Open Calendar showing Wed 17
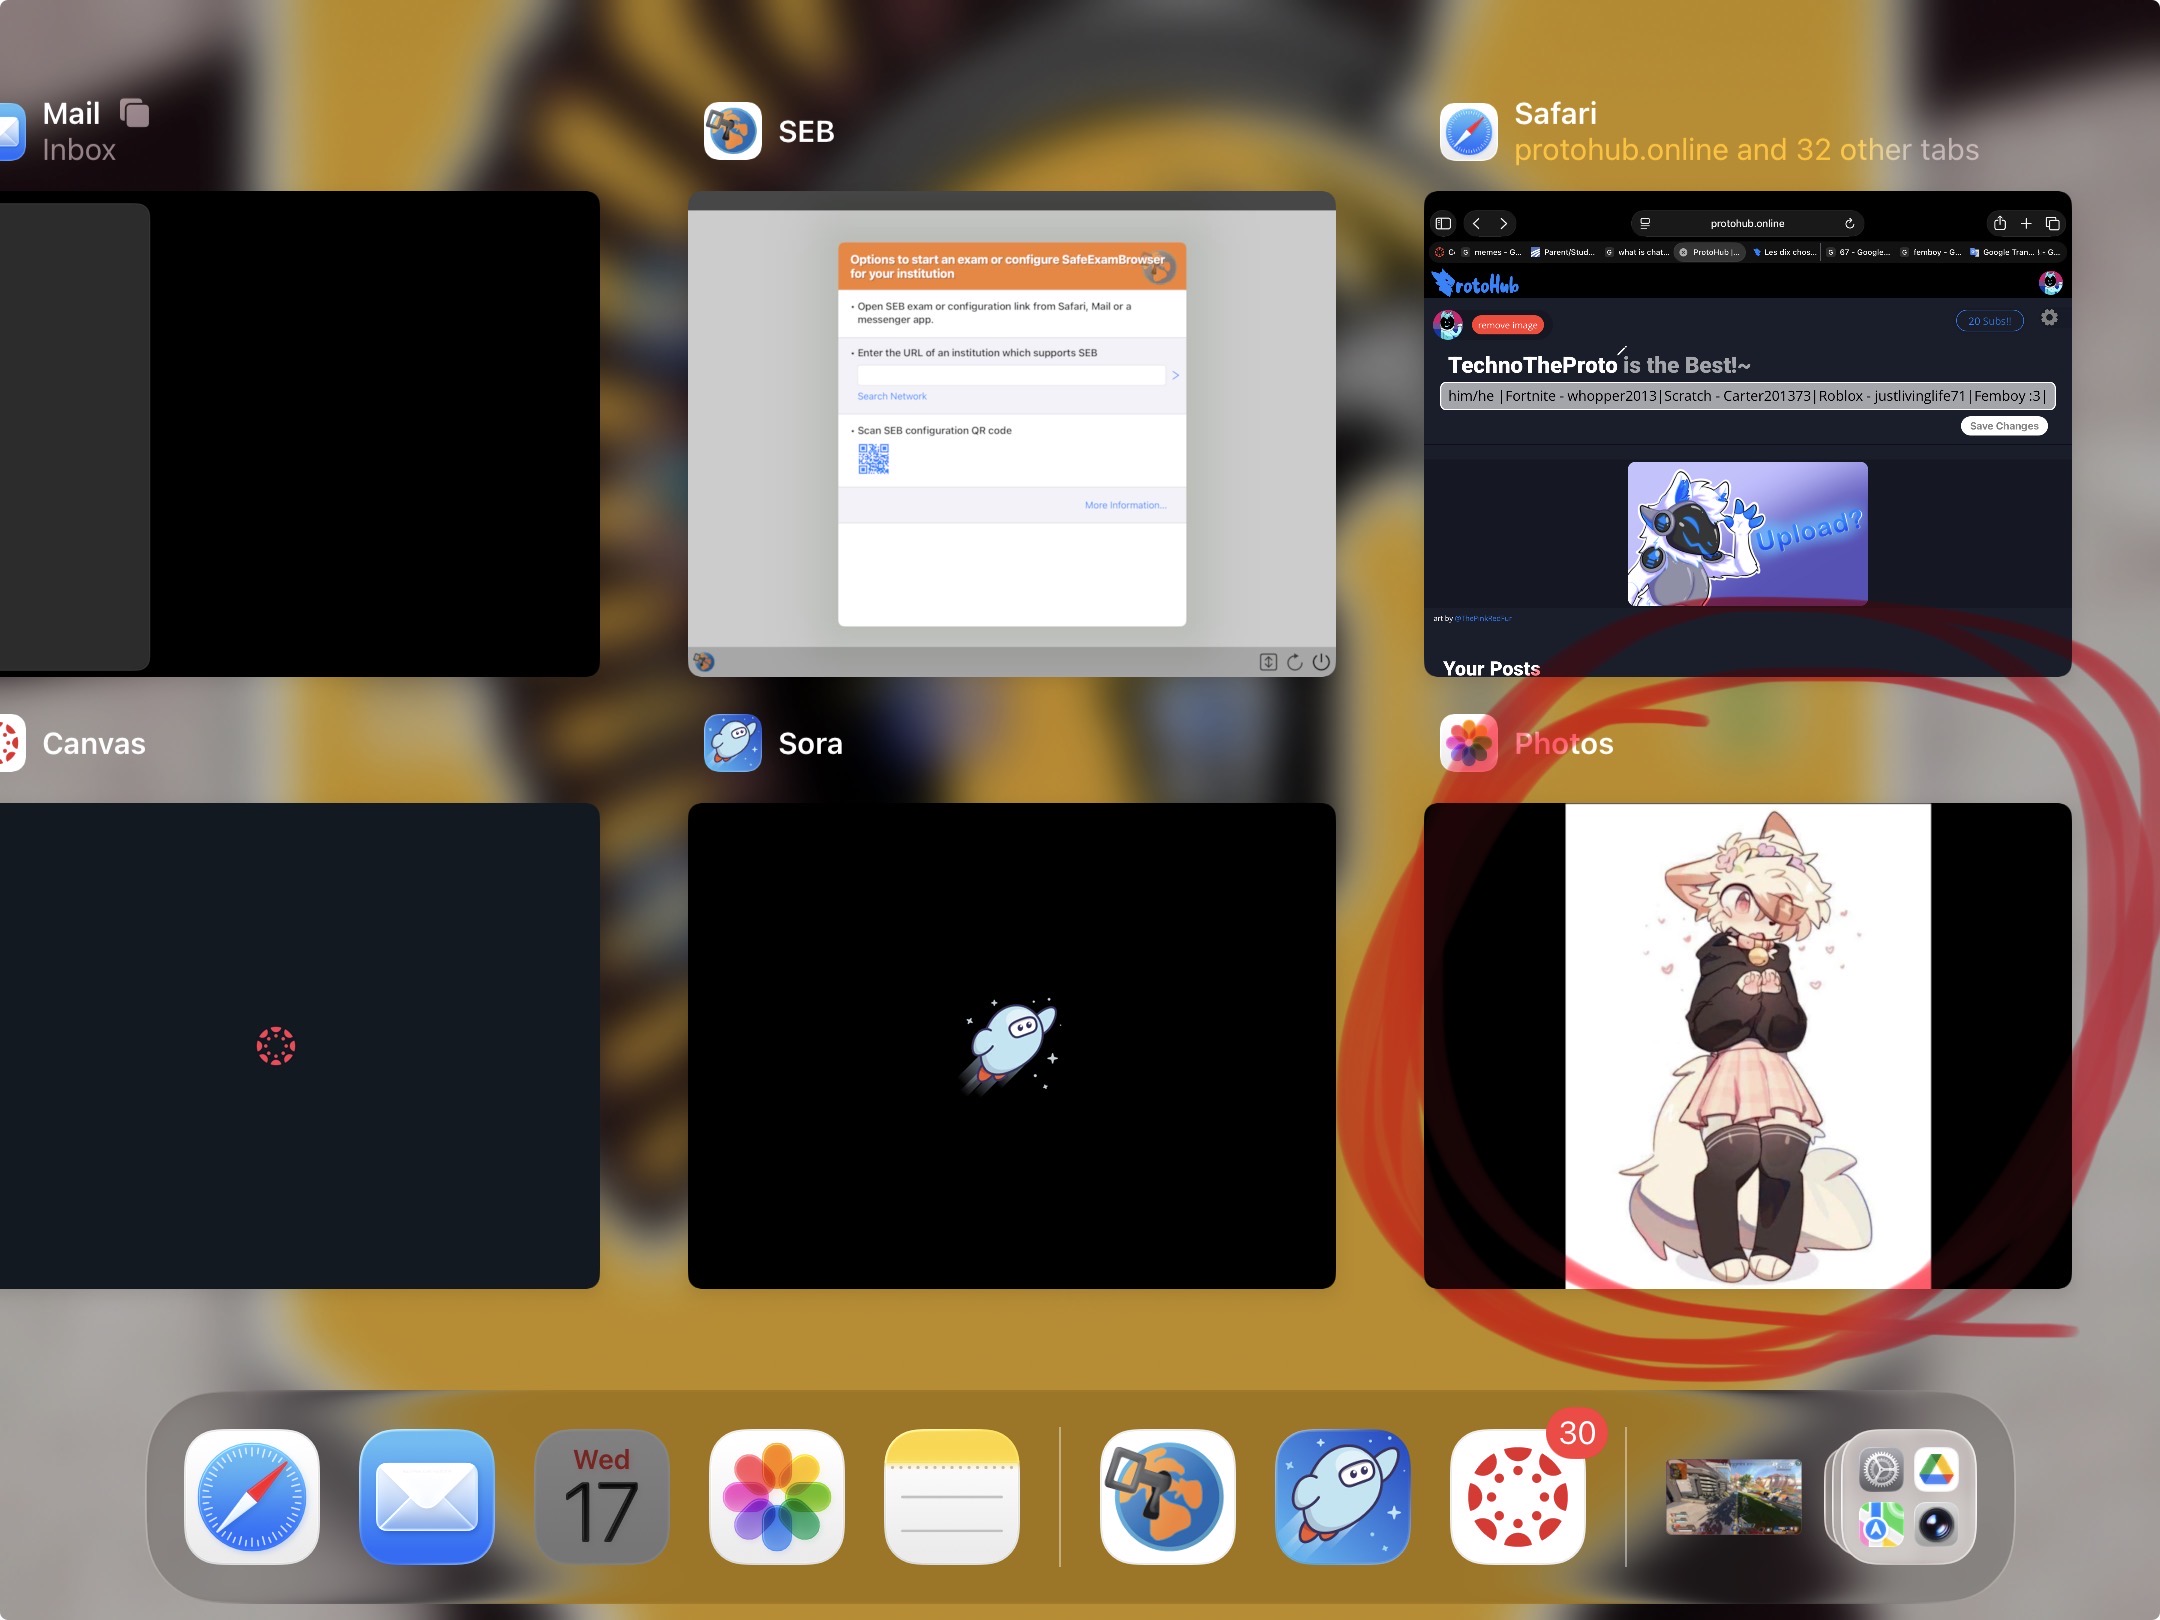 click(x=602, y=1497)
